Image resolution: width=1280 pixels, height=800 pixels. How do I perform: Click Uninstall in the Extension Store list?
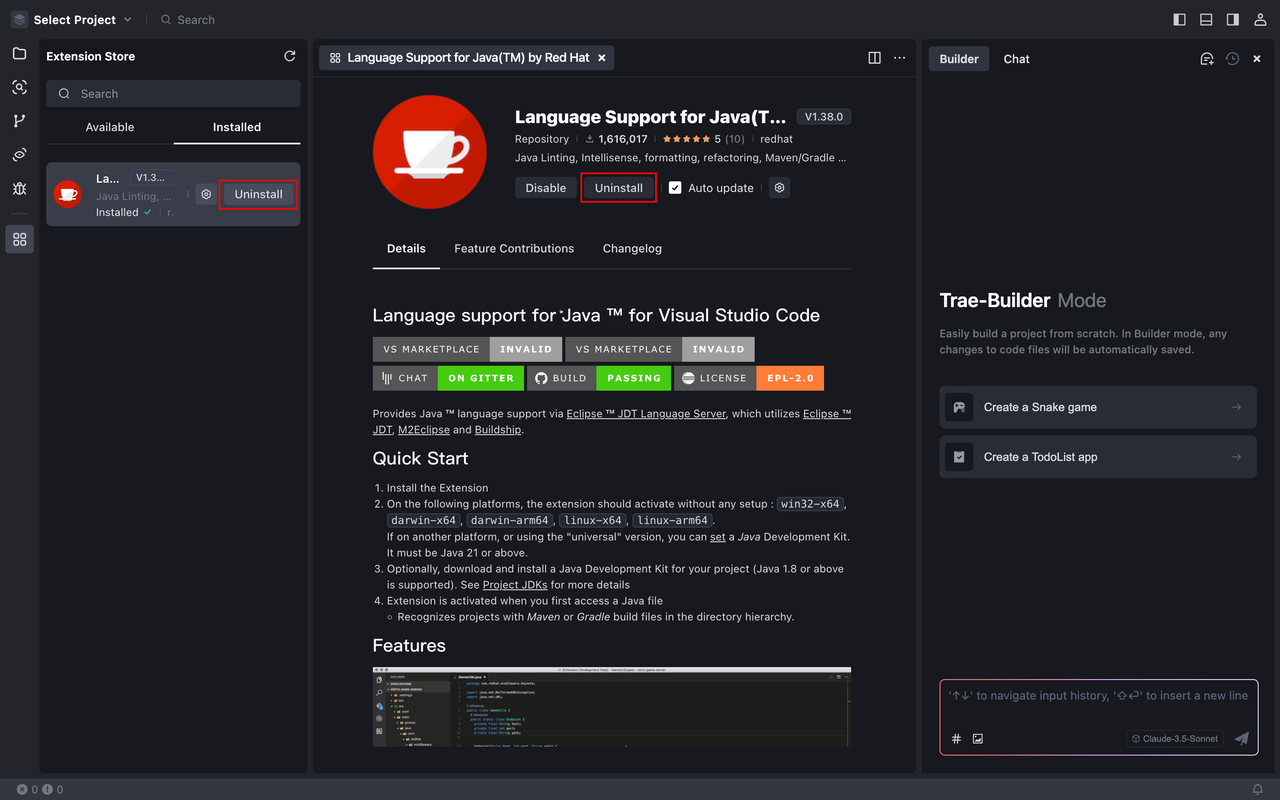click(x=259, y=194)
